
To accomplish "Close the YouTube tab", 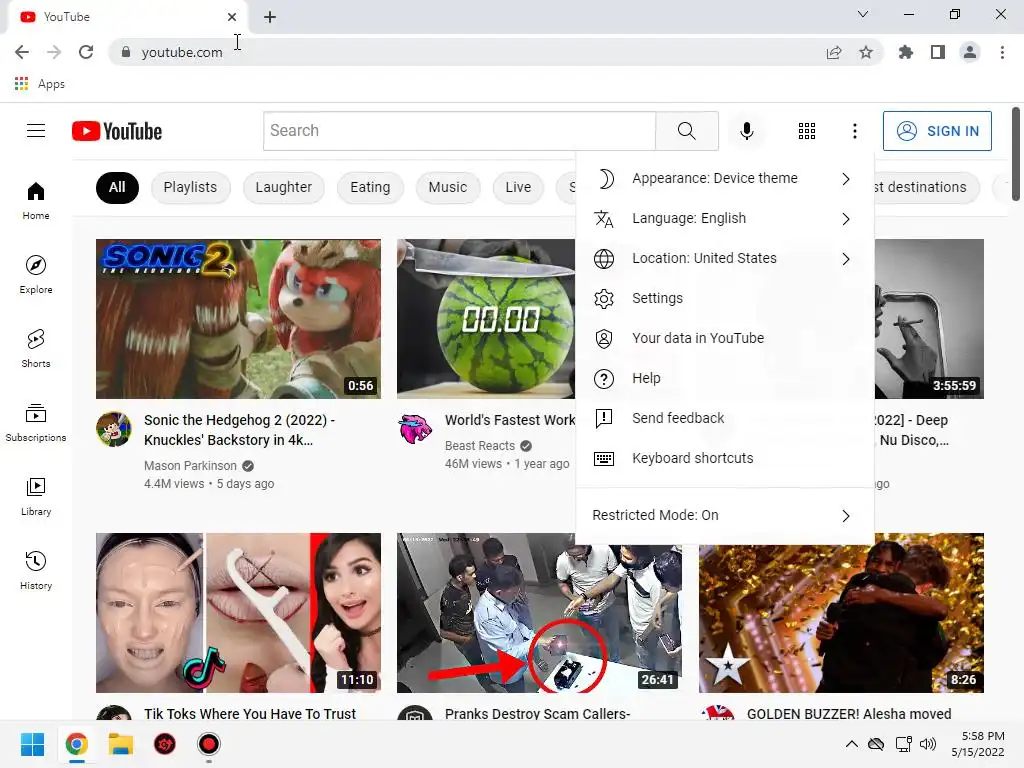I will pos(232,17).
